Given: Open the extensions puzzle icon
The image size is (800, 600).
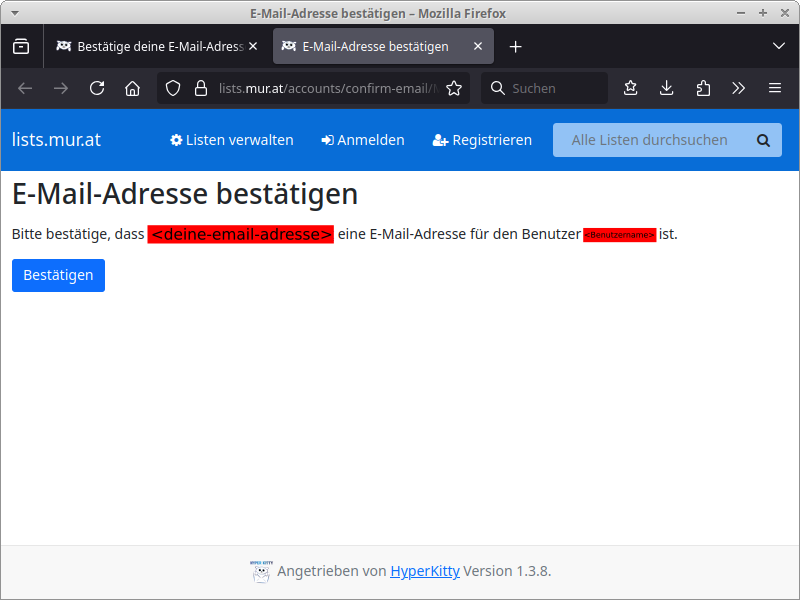Looking at the screenshot, I should pyautogui.click(x=703, y=88).
